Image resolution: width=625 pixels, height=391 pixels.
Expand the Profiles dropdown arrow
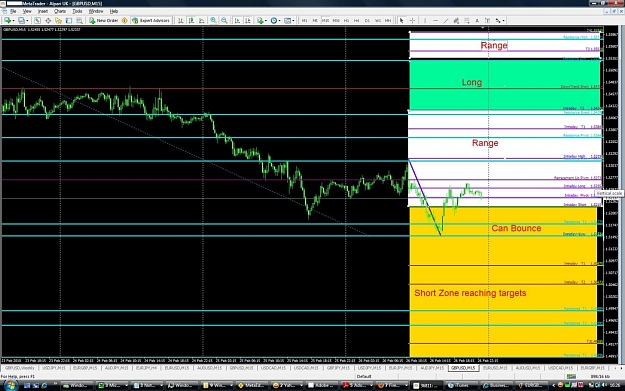pyautogui.click(x=27, y=20)
